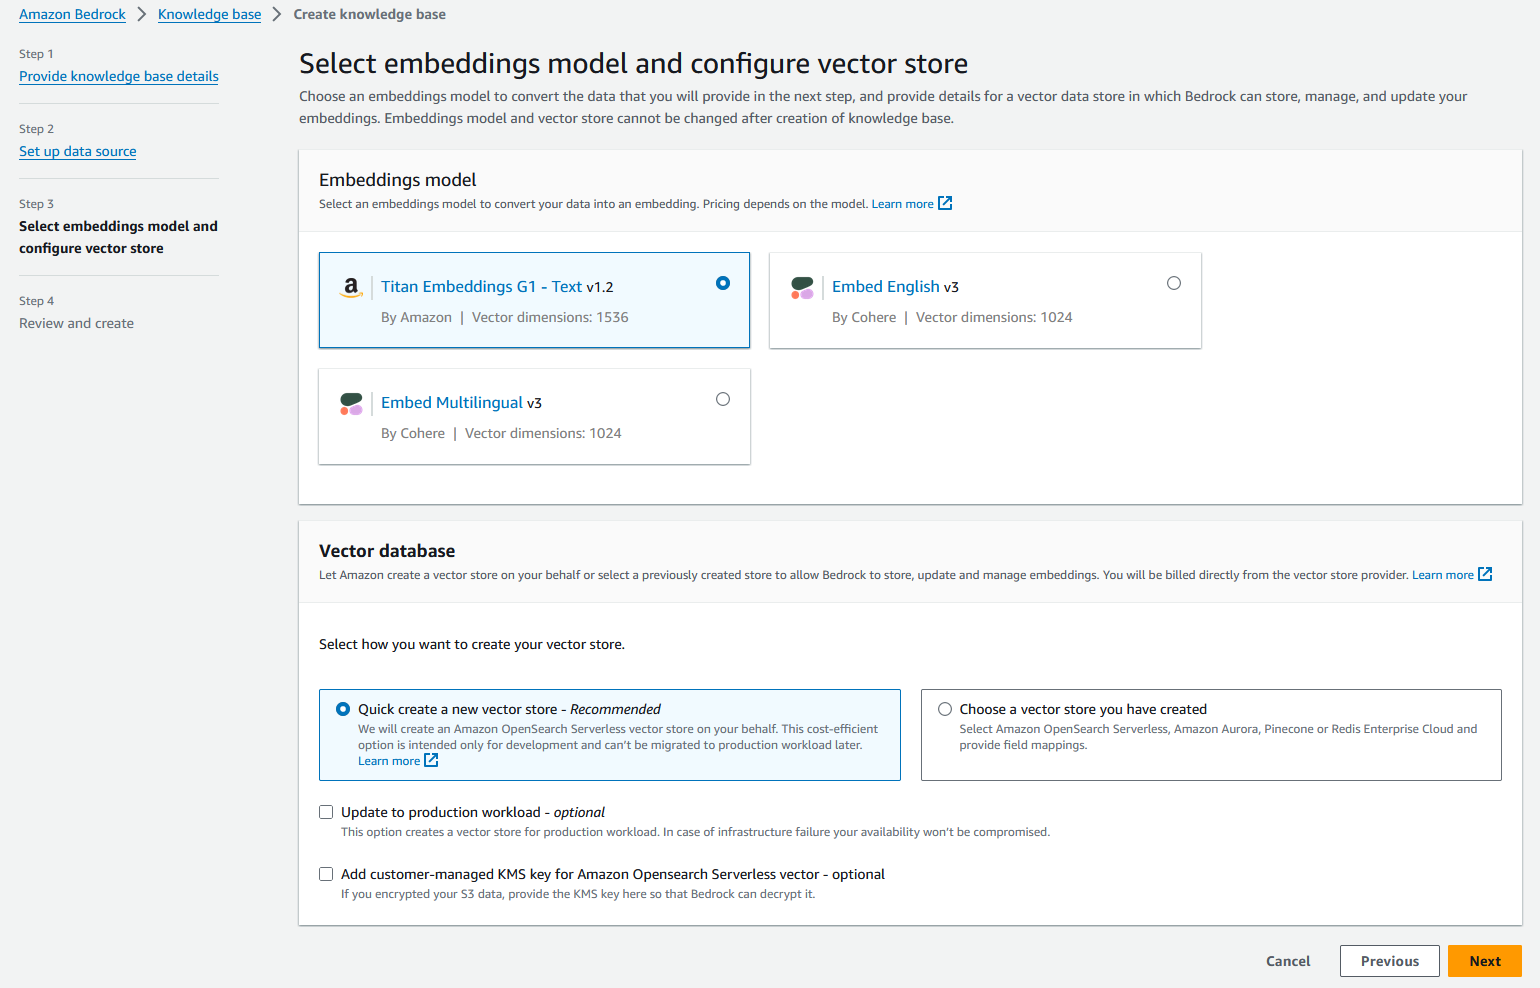The height and width of the screenshot is (988, 1540).
Task: Open the Set up data source step
Action: (77, 151)
